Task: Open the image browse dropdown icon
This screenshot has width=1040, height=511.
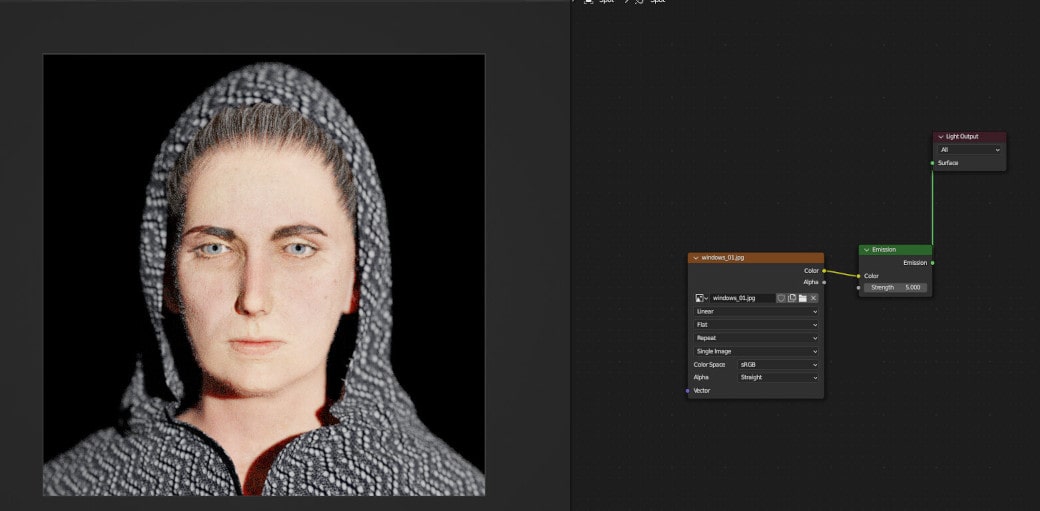Action: (702, 299)
